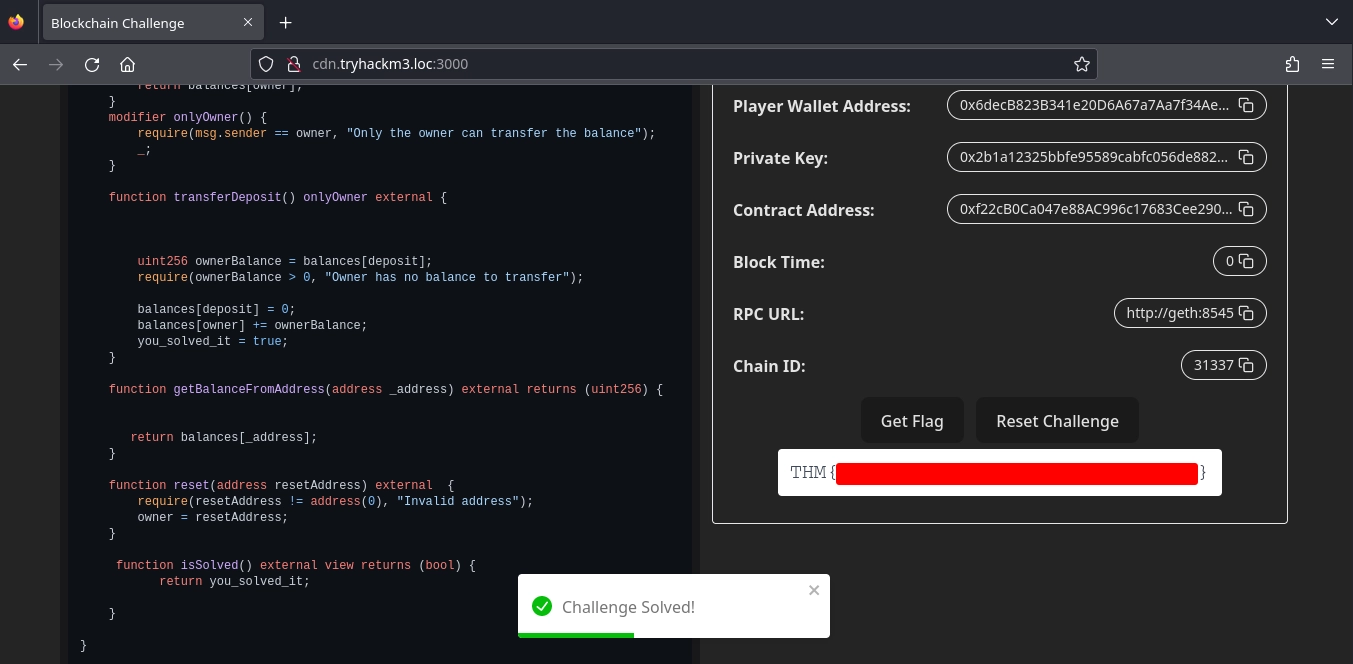The height and width of the screenshot is (664, 1353).
Task: Go to browser home page
Action: (x=127, y=64)
